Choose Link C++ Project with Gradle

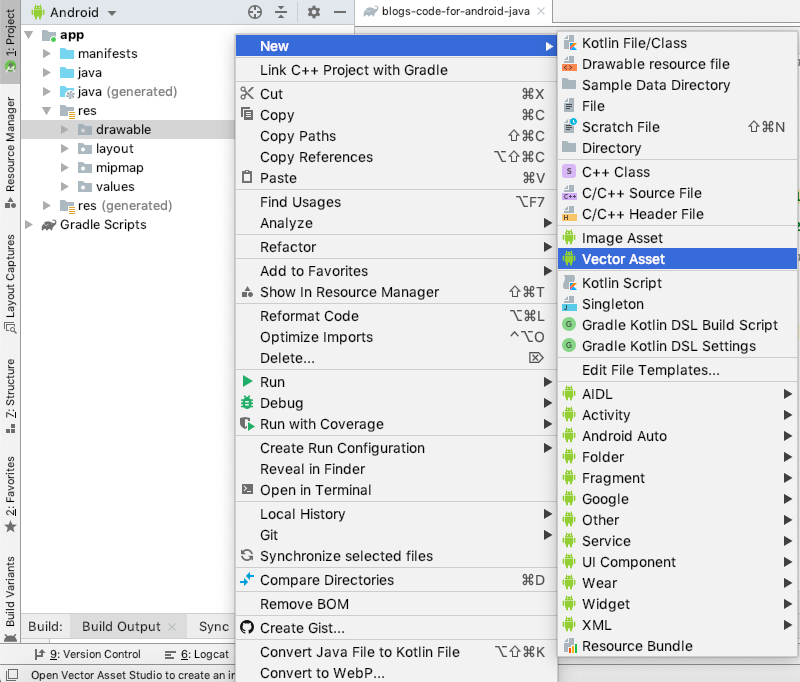click(x=396, y=70)
